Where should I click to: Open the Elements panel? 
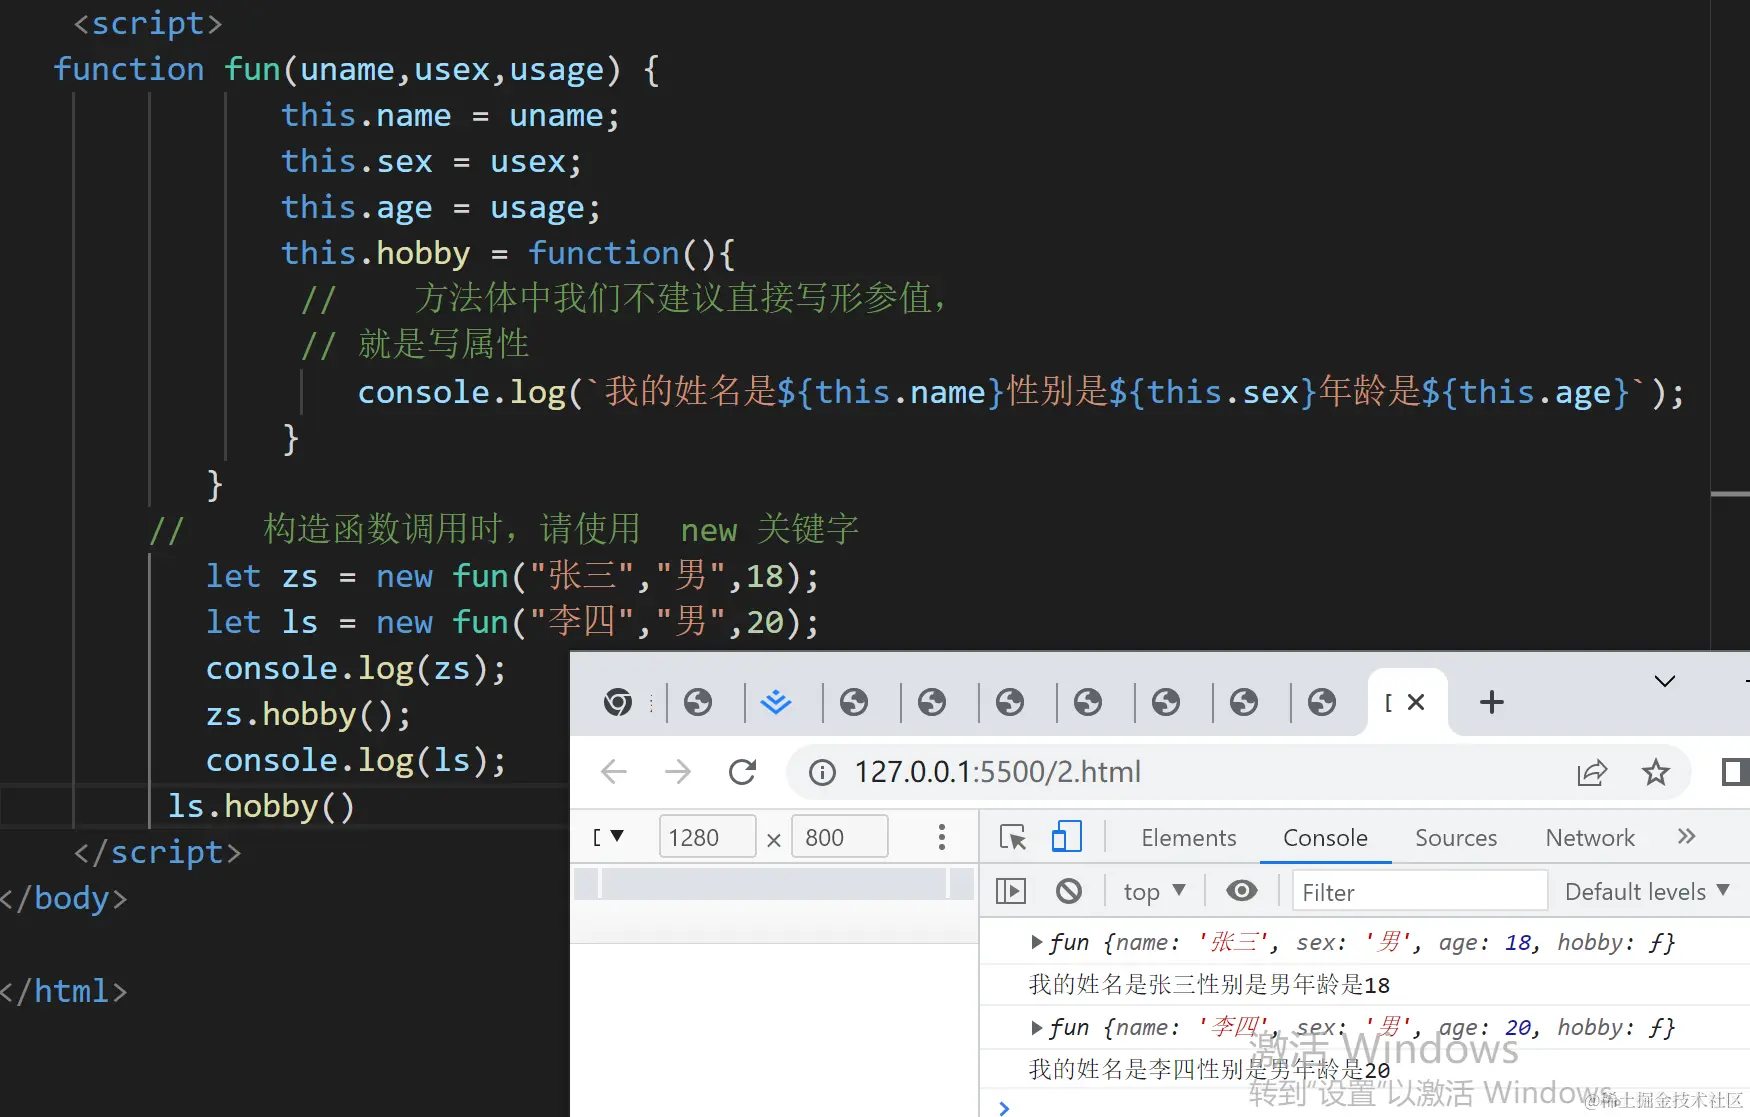pos(1189,838)
